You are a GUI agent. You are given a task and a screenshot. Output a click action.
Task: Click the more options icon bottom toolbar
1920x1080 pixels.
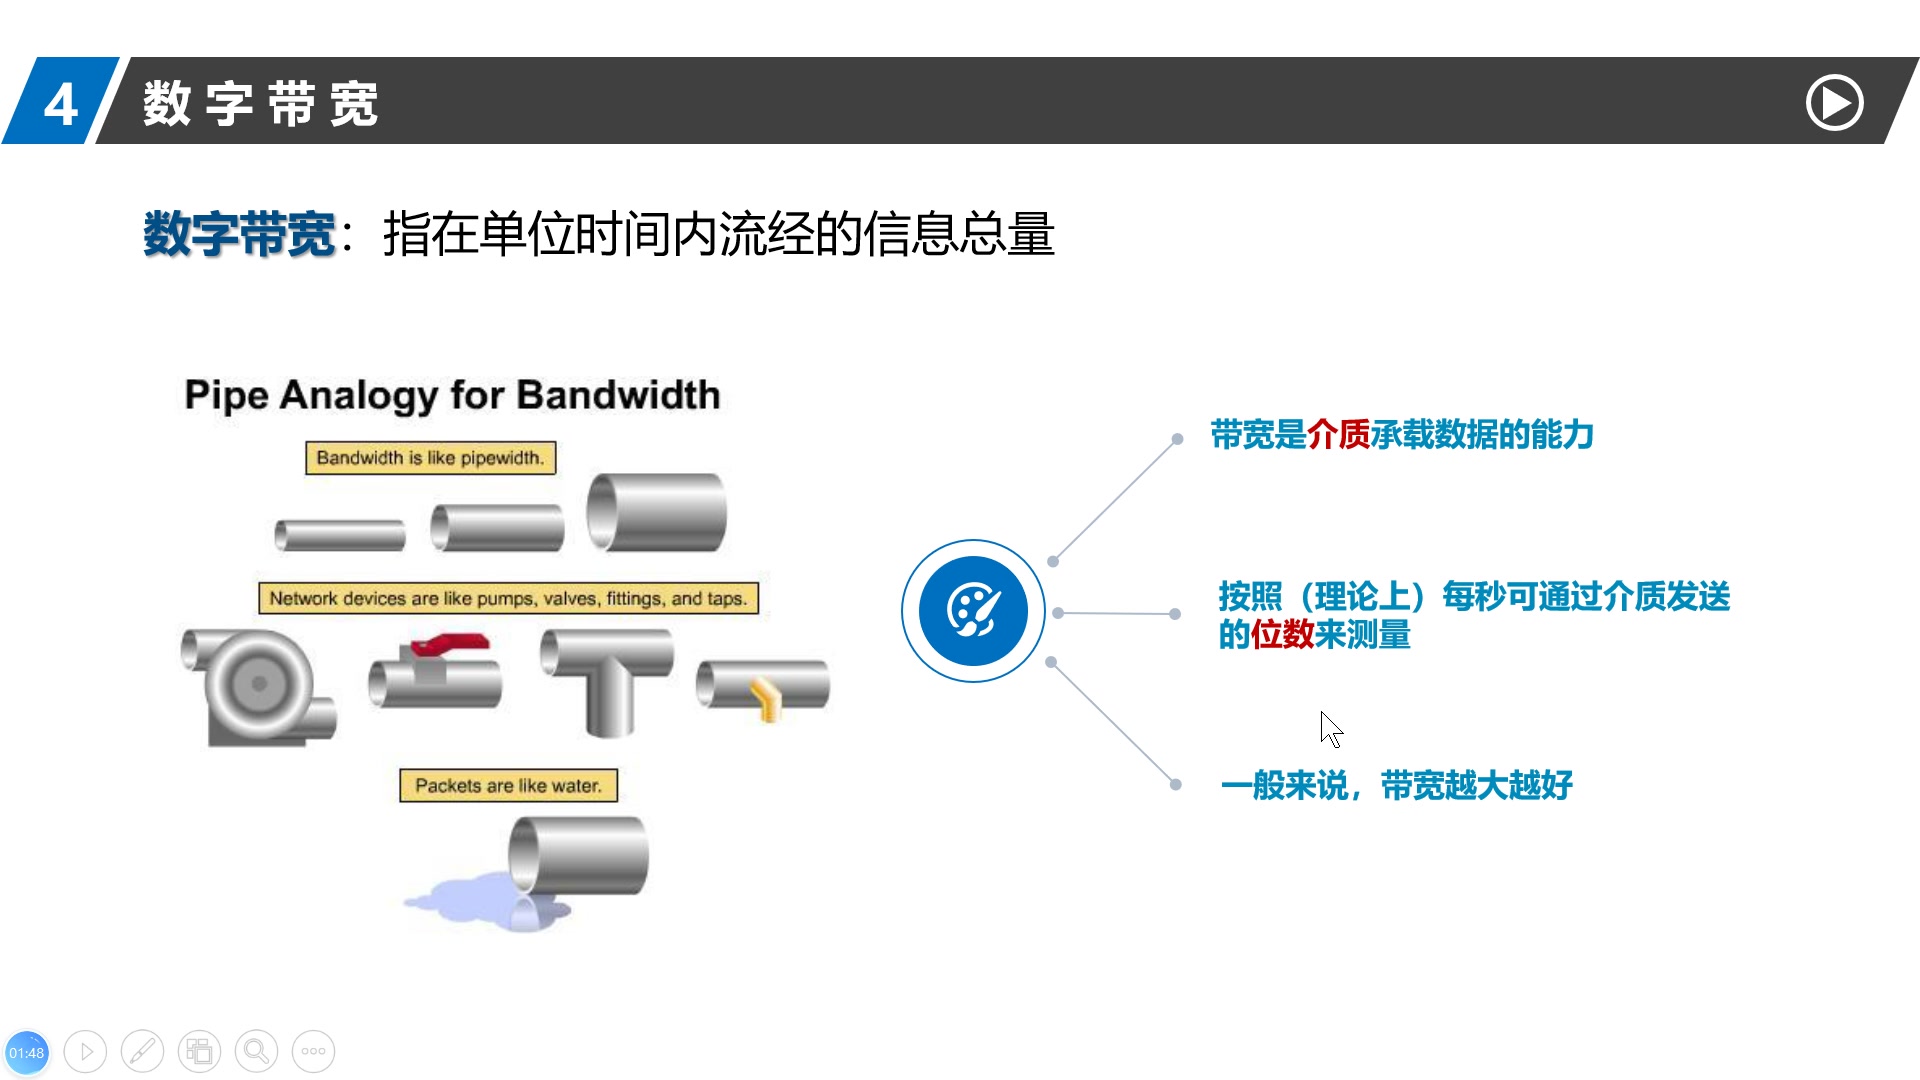(x=314, y=1051)
